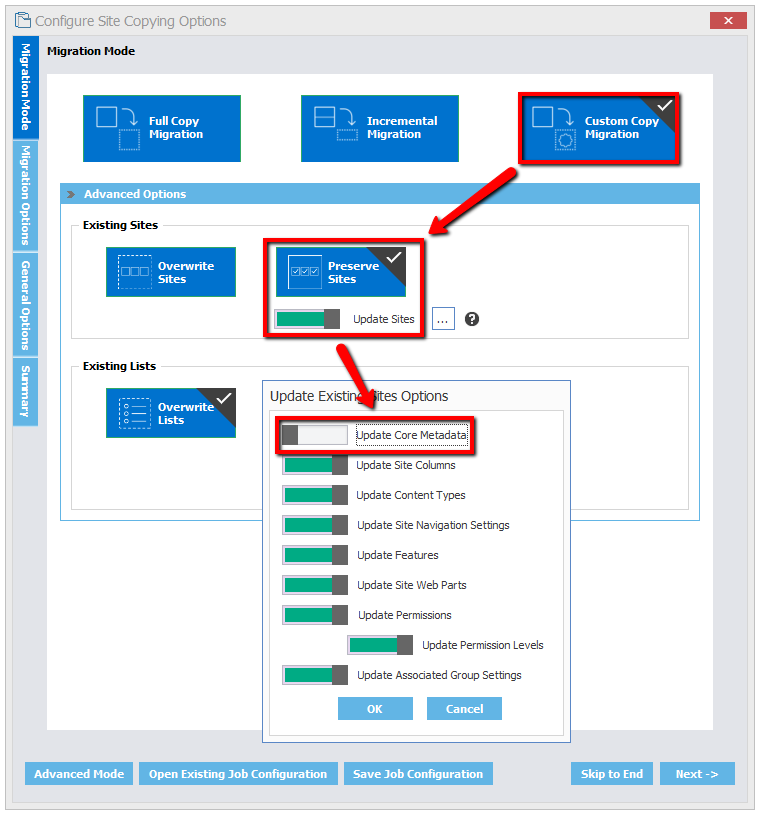The height and width of the screenshot is (814, 760).
Task: Select the Custom Copy Migration tile
Action: click(x=598, y=128)
